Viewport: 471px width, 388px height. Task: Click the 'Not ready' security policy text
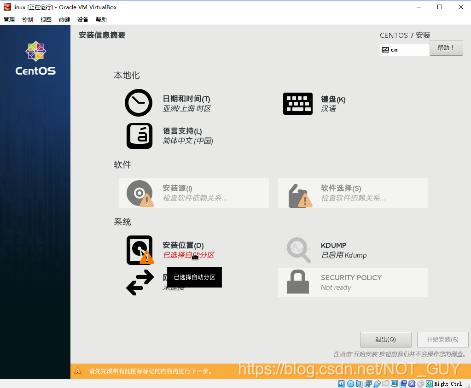pyautogui.click(x=336, y=287)
